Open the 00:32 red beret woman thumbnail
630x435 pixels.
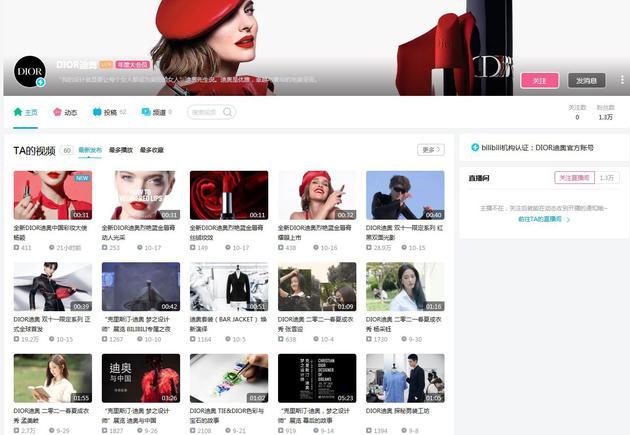[x=317, y=195]
